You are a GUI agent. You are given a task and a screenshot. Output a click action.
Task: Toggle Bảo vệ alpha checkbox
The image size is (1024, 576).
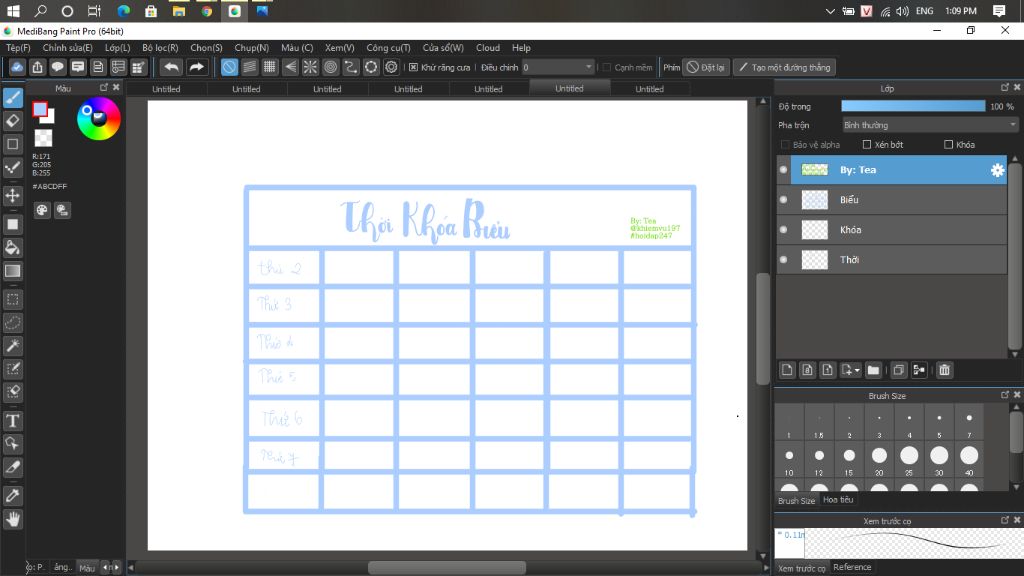pyautogui.click(x=785, y=144)
